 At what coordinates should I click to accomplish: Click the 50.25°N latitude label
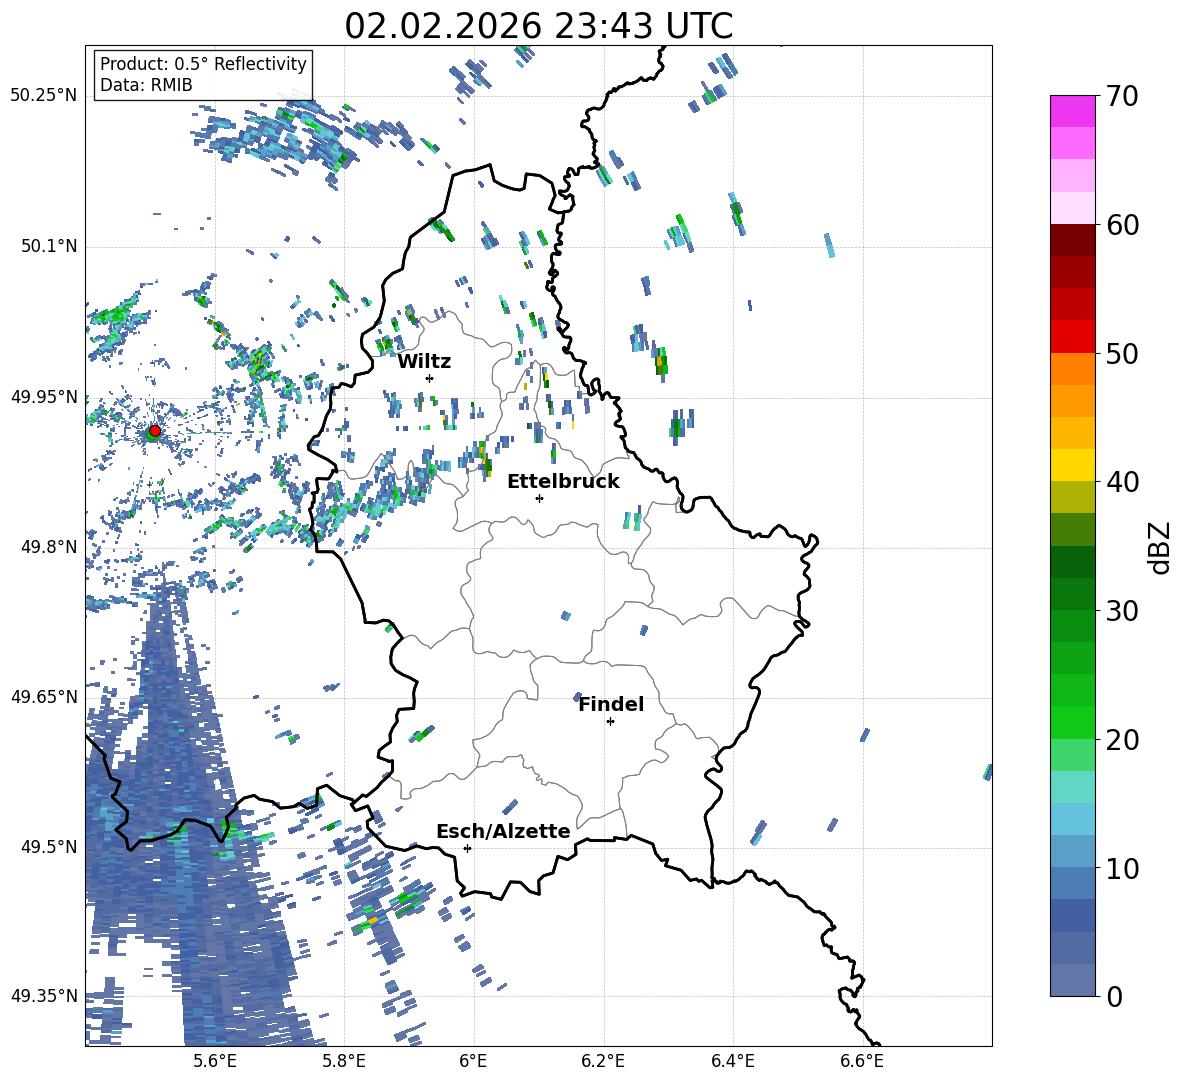click(x=44, y=96)
